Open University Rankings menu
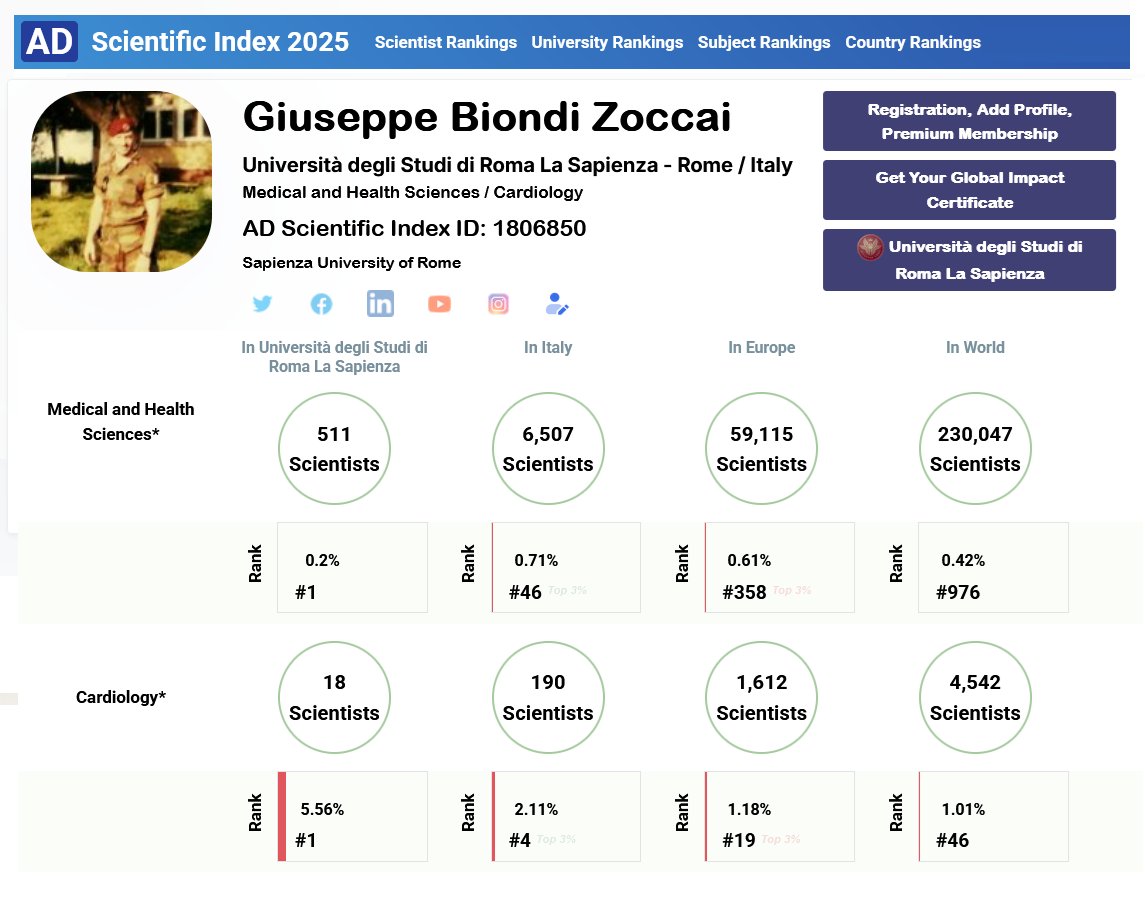This screenshot has width=1145, height=905. coord(607,42)
